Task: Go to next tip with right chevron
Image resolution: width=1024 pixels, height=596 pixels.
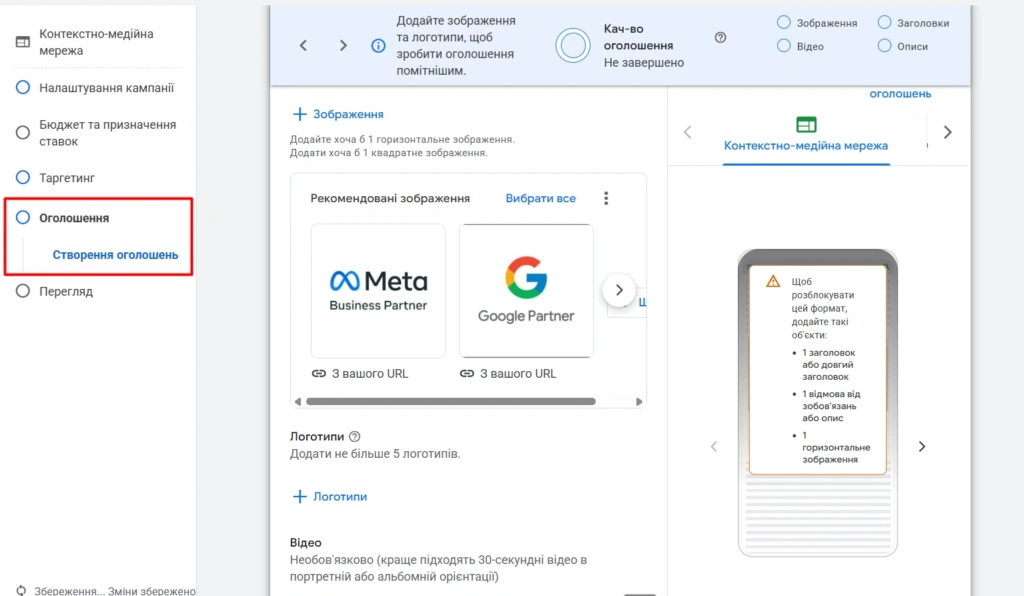Action: pos(343,46)
